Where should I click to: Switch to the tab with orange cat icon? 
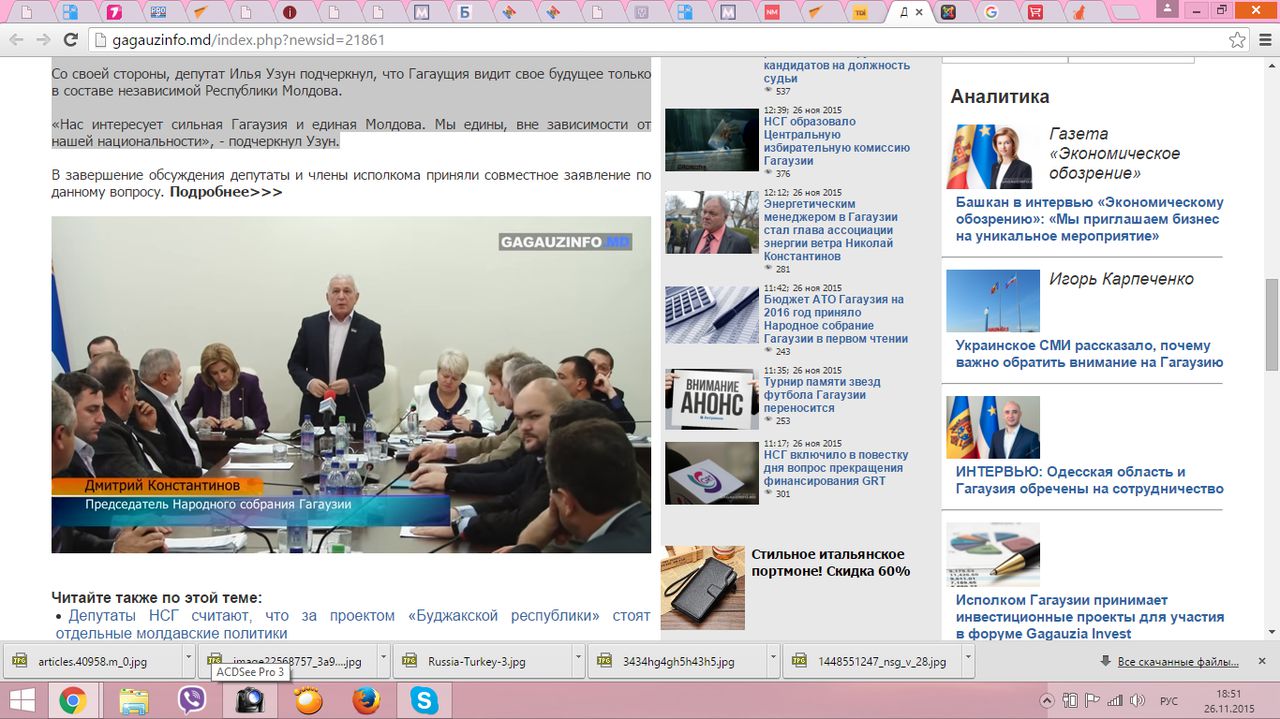pos(1079,12)
